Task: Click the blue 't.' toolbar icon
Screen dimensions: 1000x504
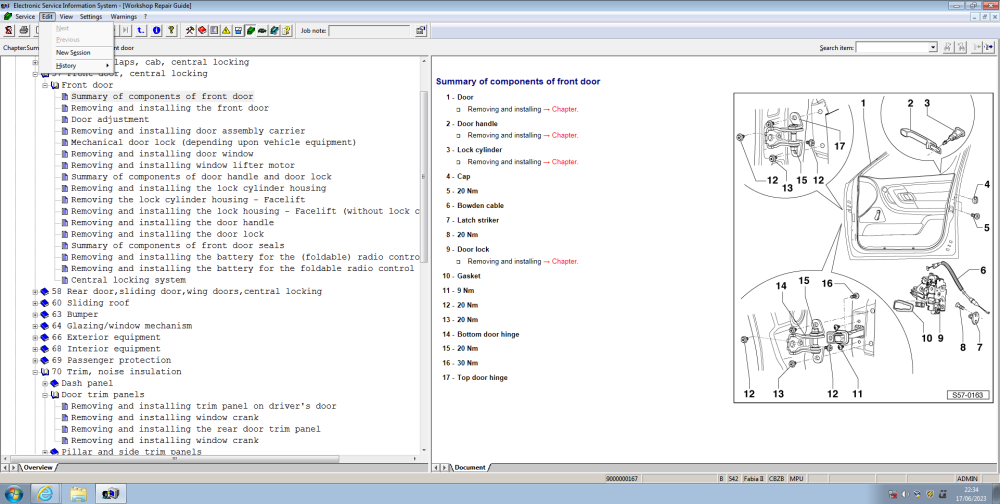Action: (141, 30)
